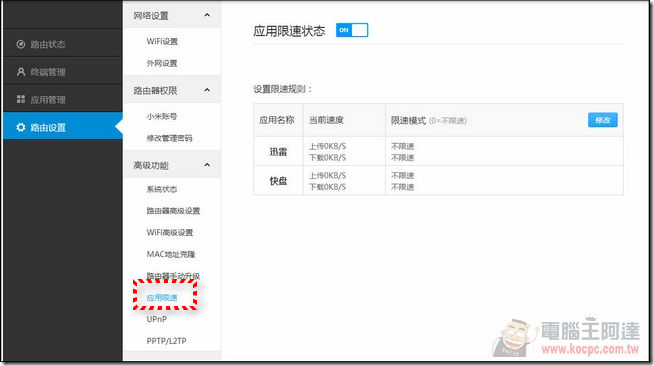Open 修改管理密码 page
Image resolution: width=654 pixels, height=366 pixels.
169,138
